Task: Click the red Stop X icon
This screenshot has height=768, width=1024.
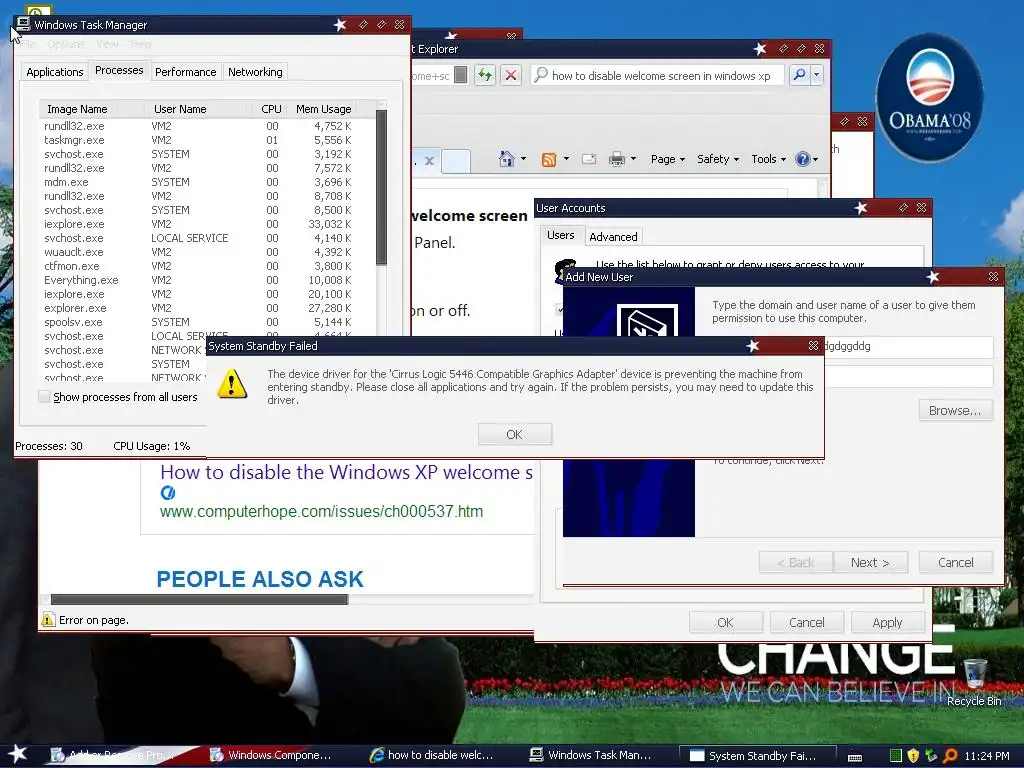Action: 511,75
